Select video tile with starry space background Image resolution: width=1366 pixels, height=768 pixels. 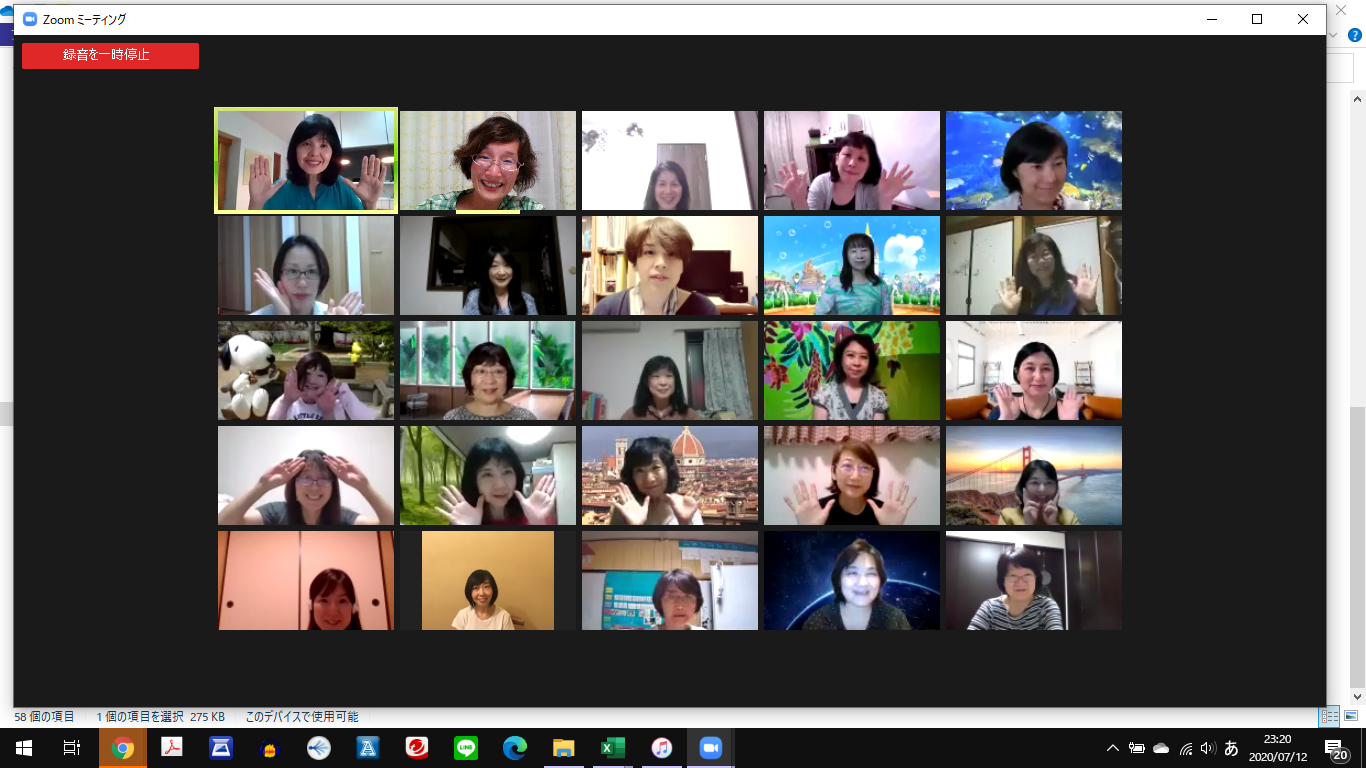852,580
